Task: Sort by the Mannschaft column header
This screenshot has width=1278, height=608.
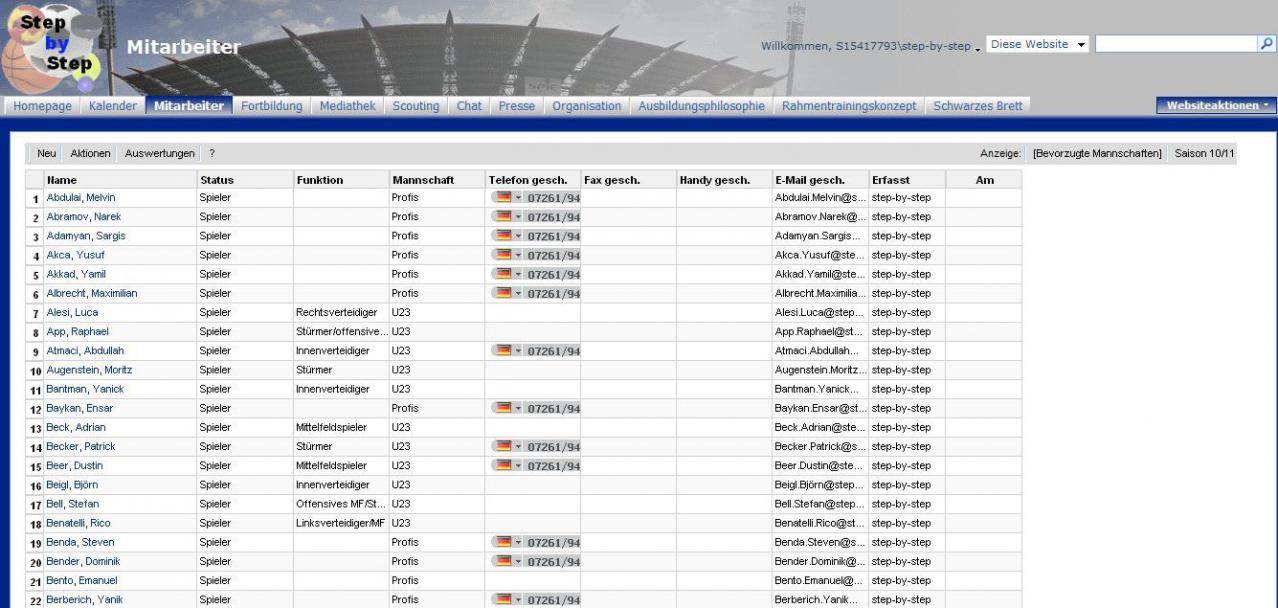Action: tap(423, 180)
